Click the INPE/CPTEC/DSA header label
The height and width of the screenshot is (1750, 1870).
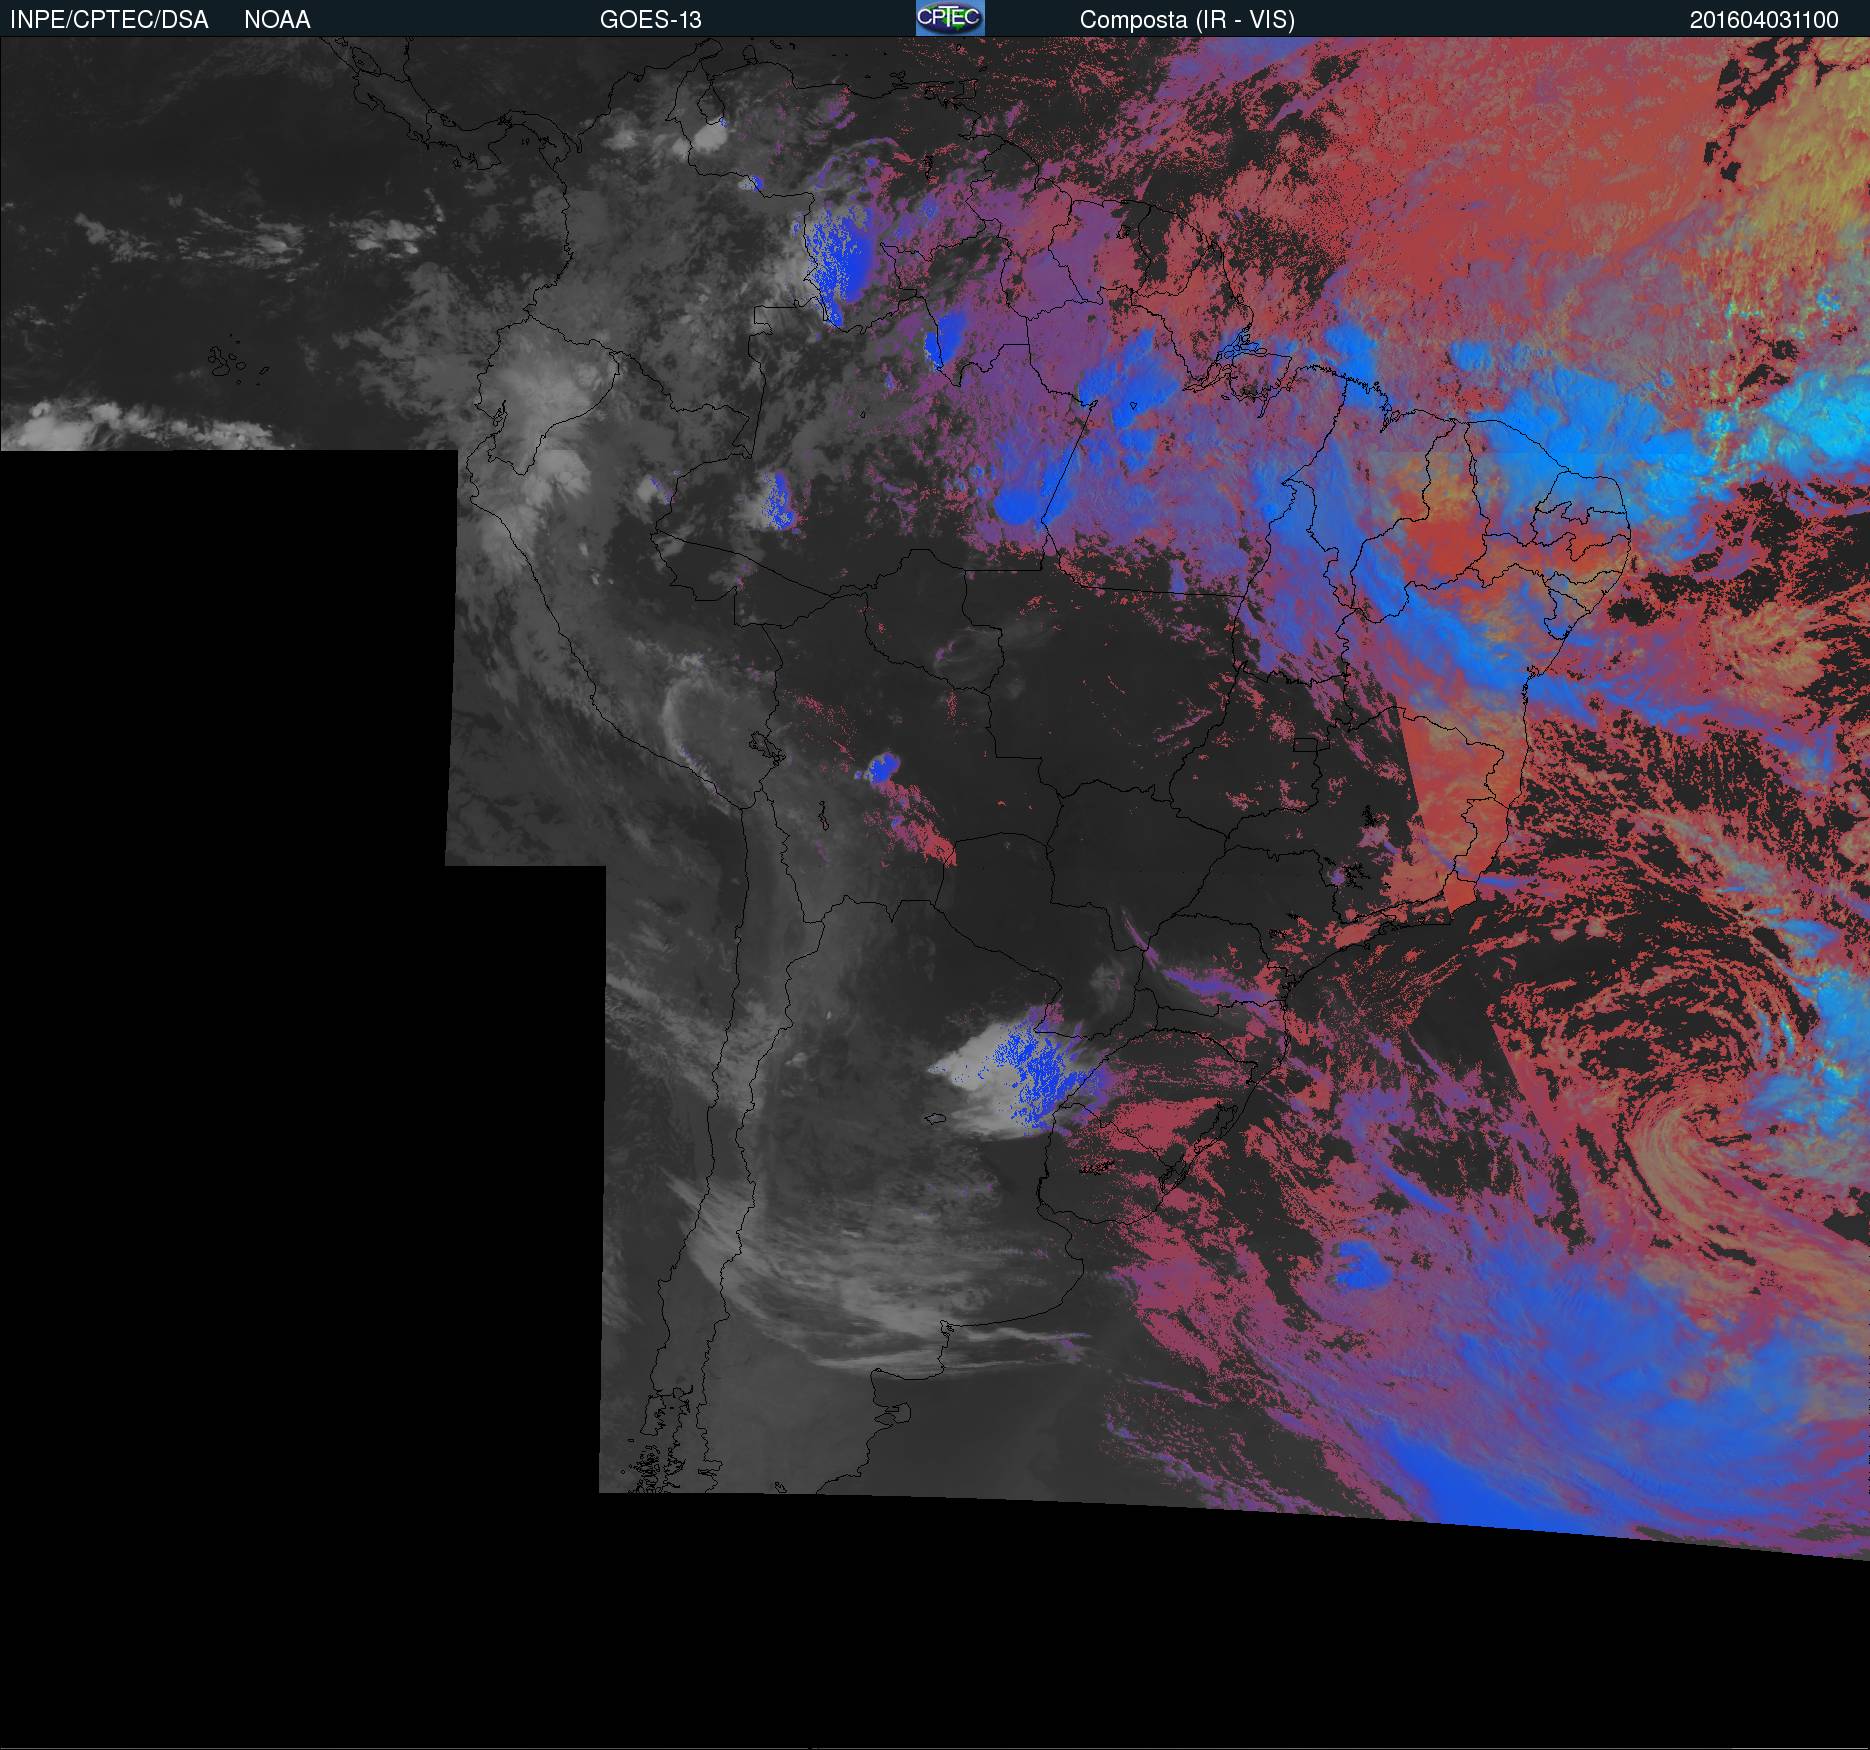coord(109,19)
